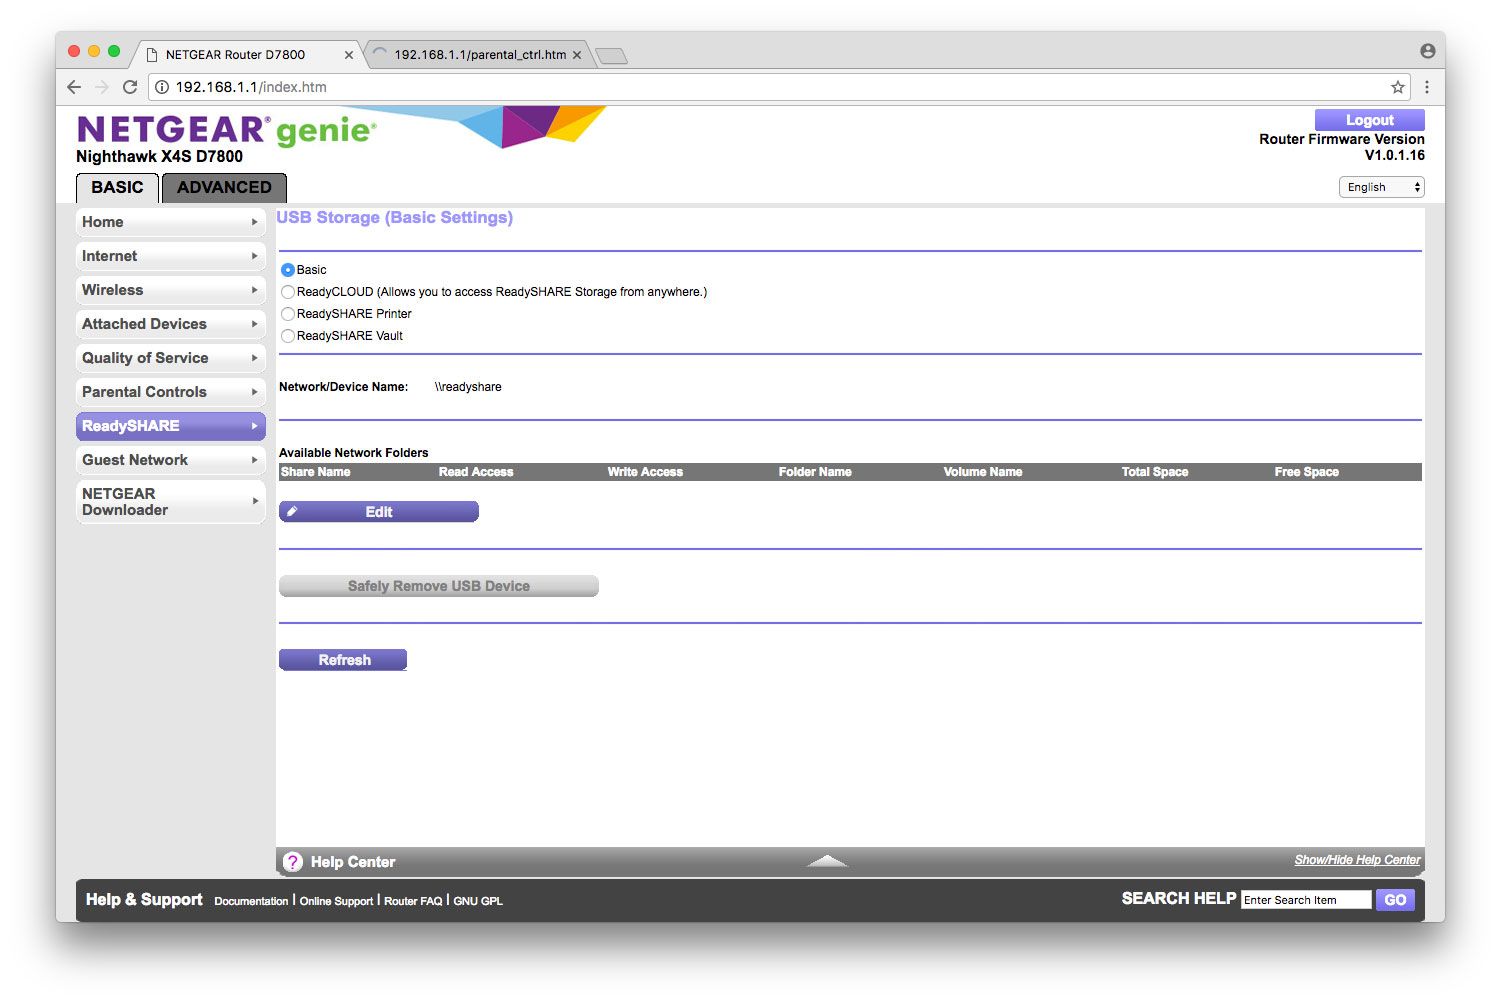Click the NETGEAR genie logo
Viewport: 1501px width, 1002px height.
point(227,130)
